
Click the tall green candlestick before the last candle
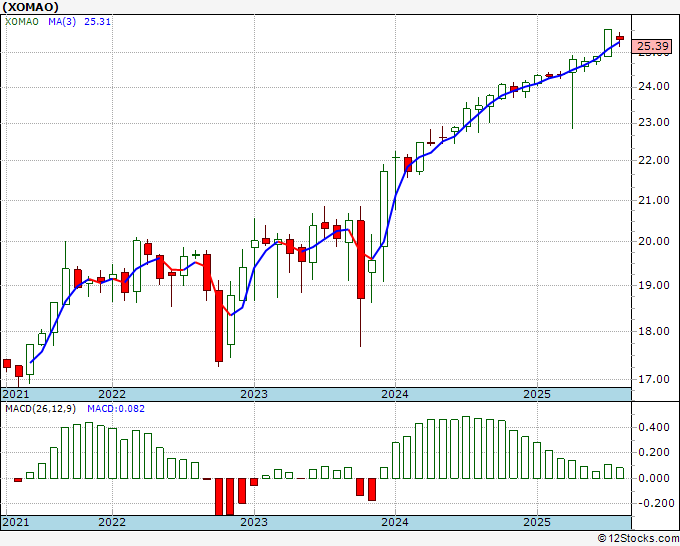608,43
